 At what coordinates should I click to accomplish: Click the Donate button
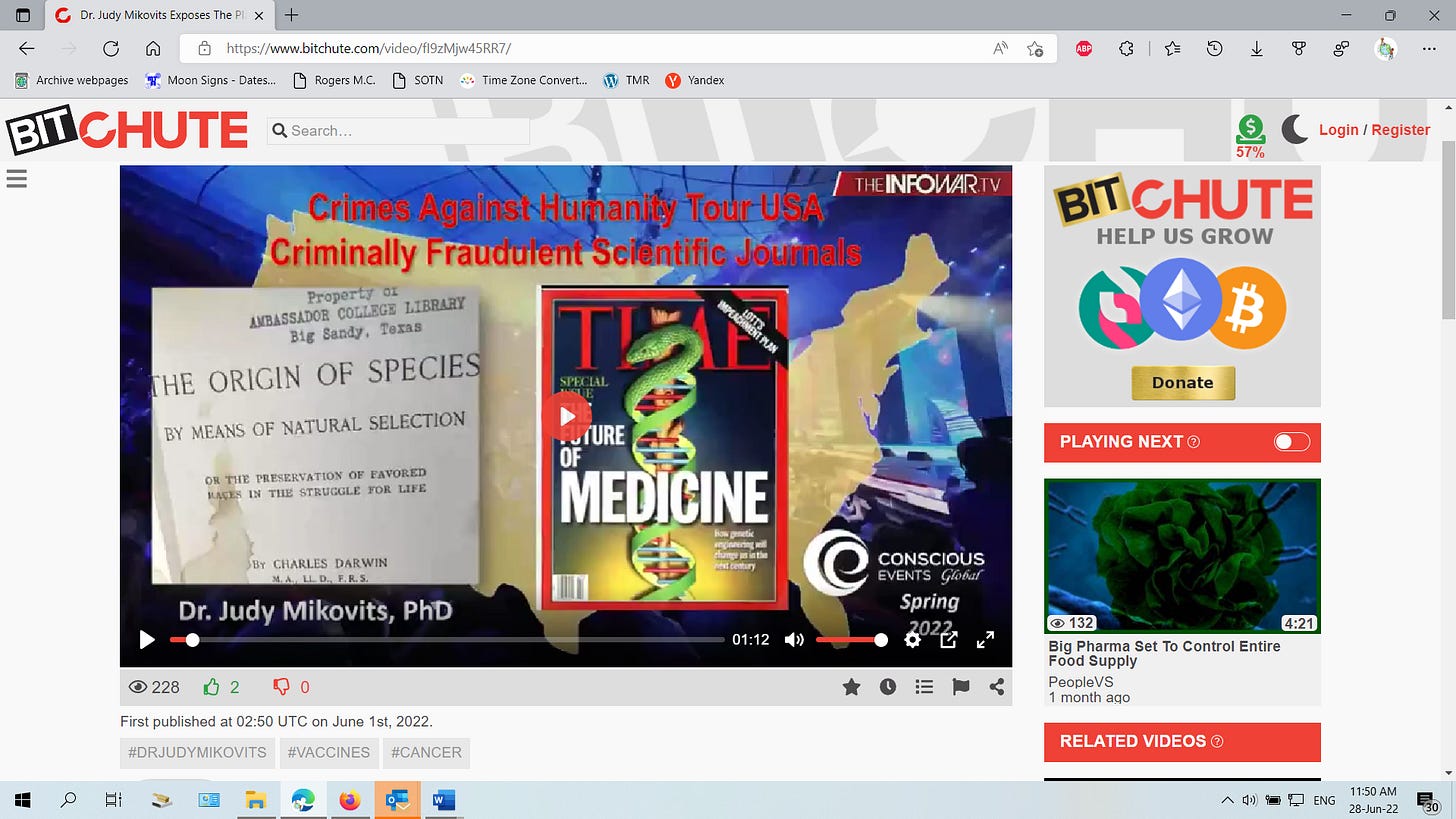tap(1182, 383)
